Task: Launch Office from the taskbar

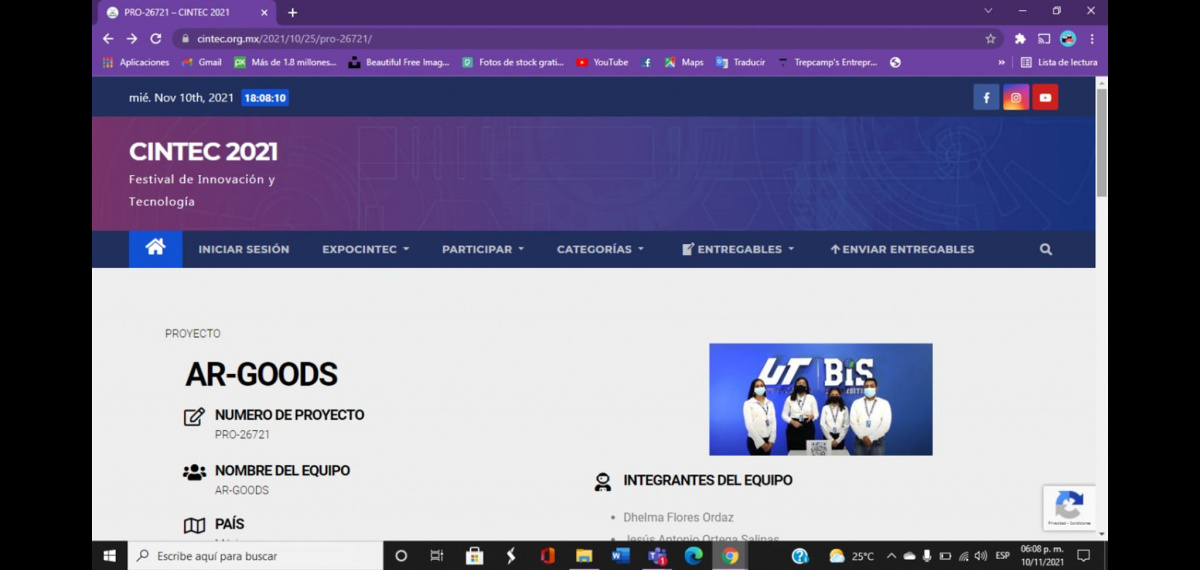Action: (x=547, y=556)
